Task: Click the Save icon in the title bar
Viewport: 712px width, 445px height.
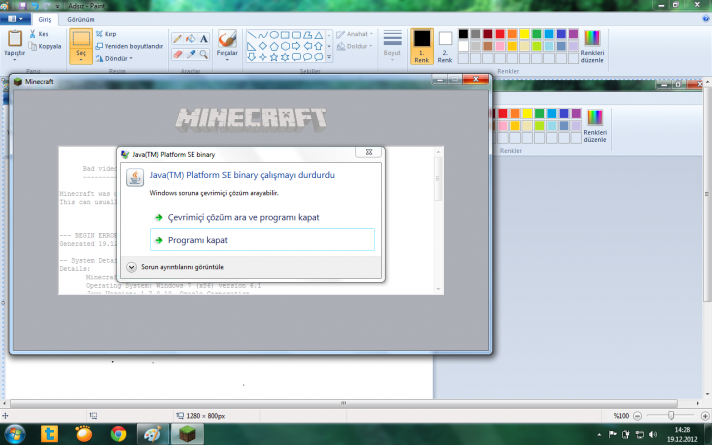Action: (x=23, y=6)
